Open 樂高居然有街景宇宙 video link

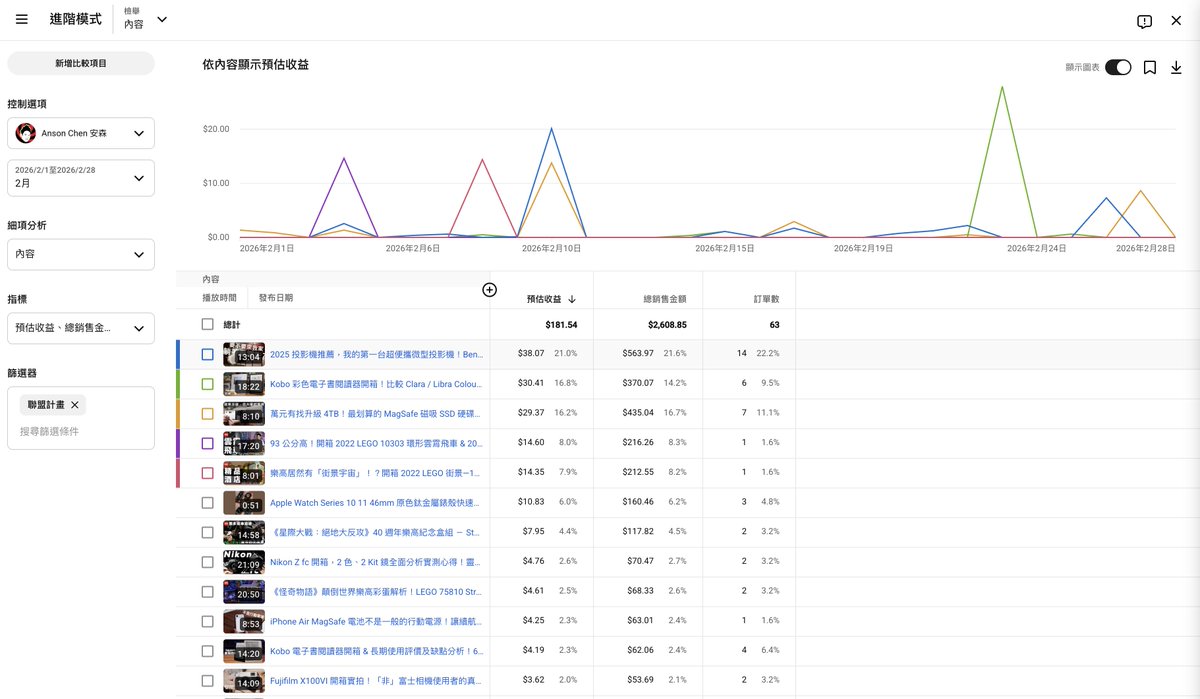376,473
